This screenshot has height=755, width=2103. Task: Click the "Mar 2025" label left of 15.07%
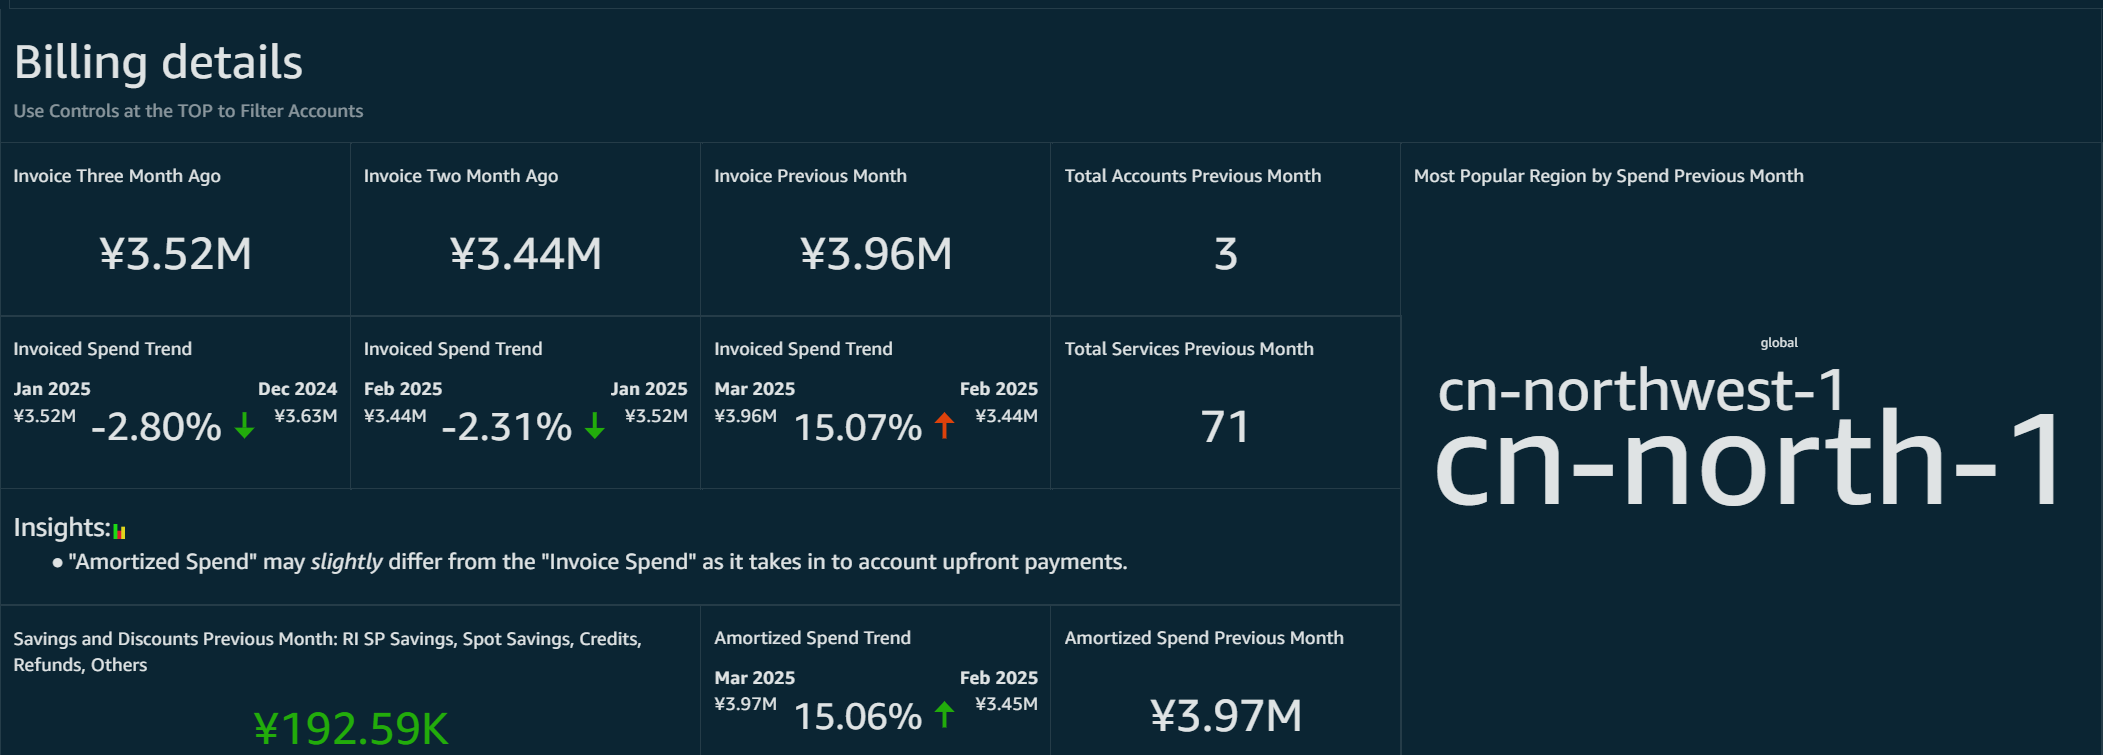(755, 389)
